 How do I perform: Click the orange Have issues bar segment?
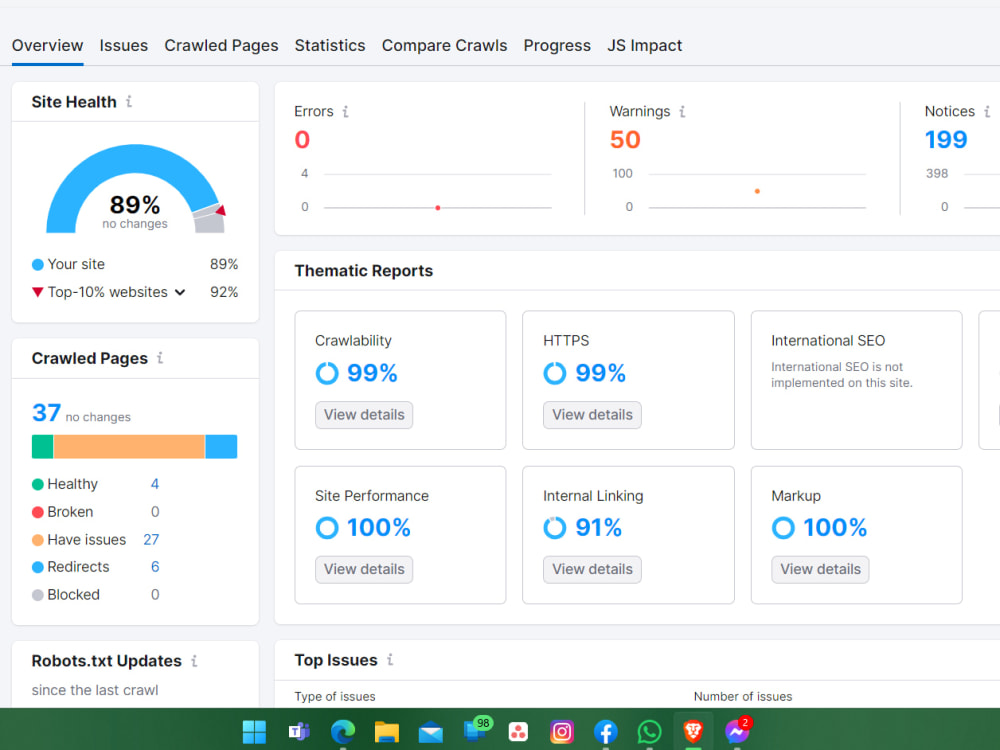[129, 446]
